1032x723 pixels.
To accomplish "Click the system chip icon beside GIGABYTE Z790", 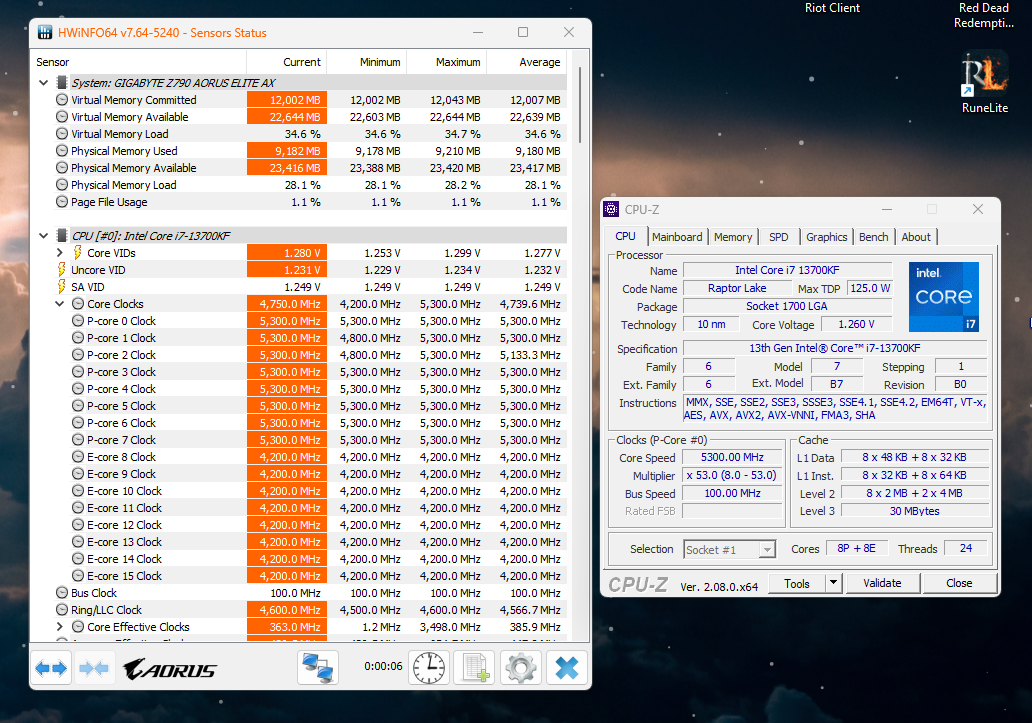I will (62, 82).
